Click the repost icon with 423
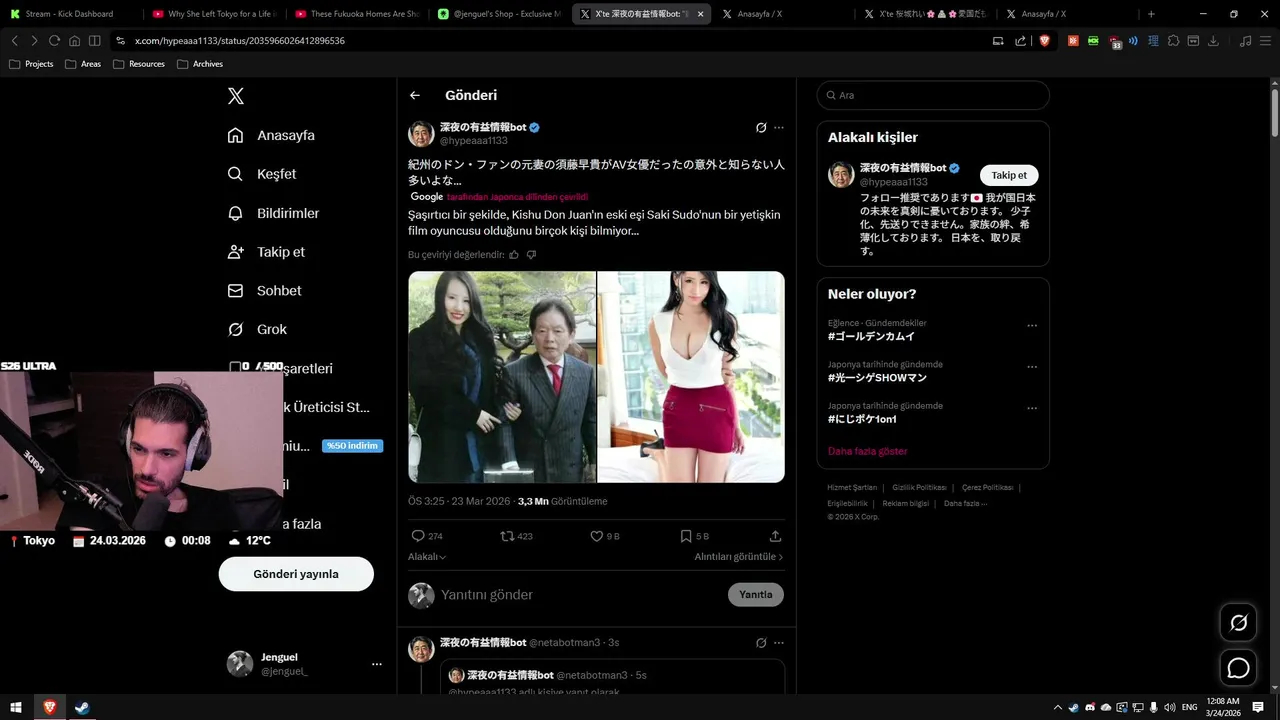Viewport: 1280px width, 720px height. point(507,536)
